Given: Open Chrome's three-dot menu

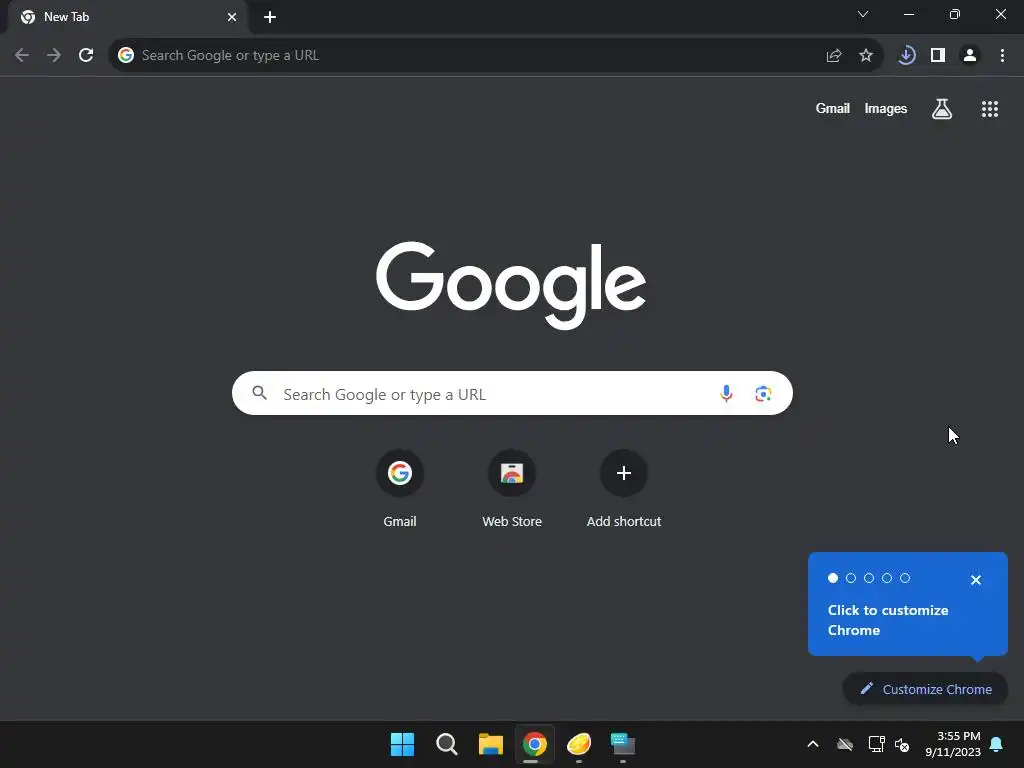Looking at the screenshot, I should (1002, 56).
